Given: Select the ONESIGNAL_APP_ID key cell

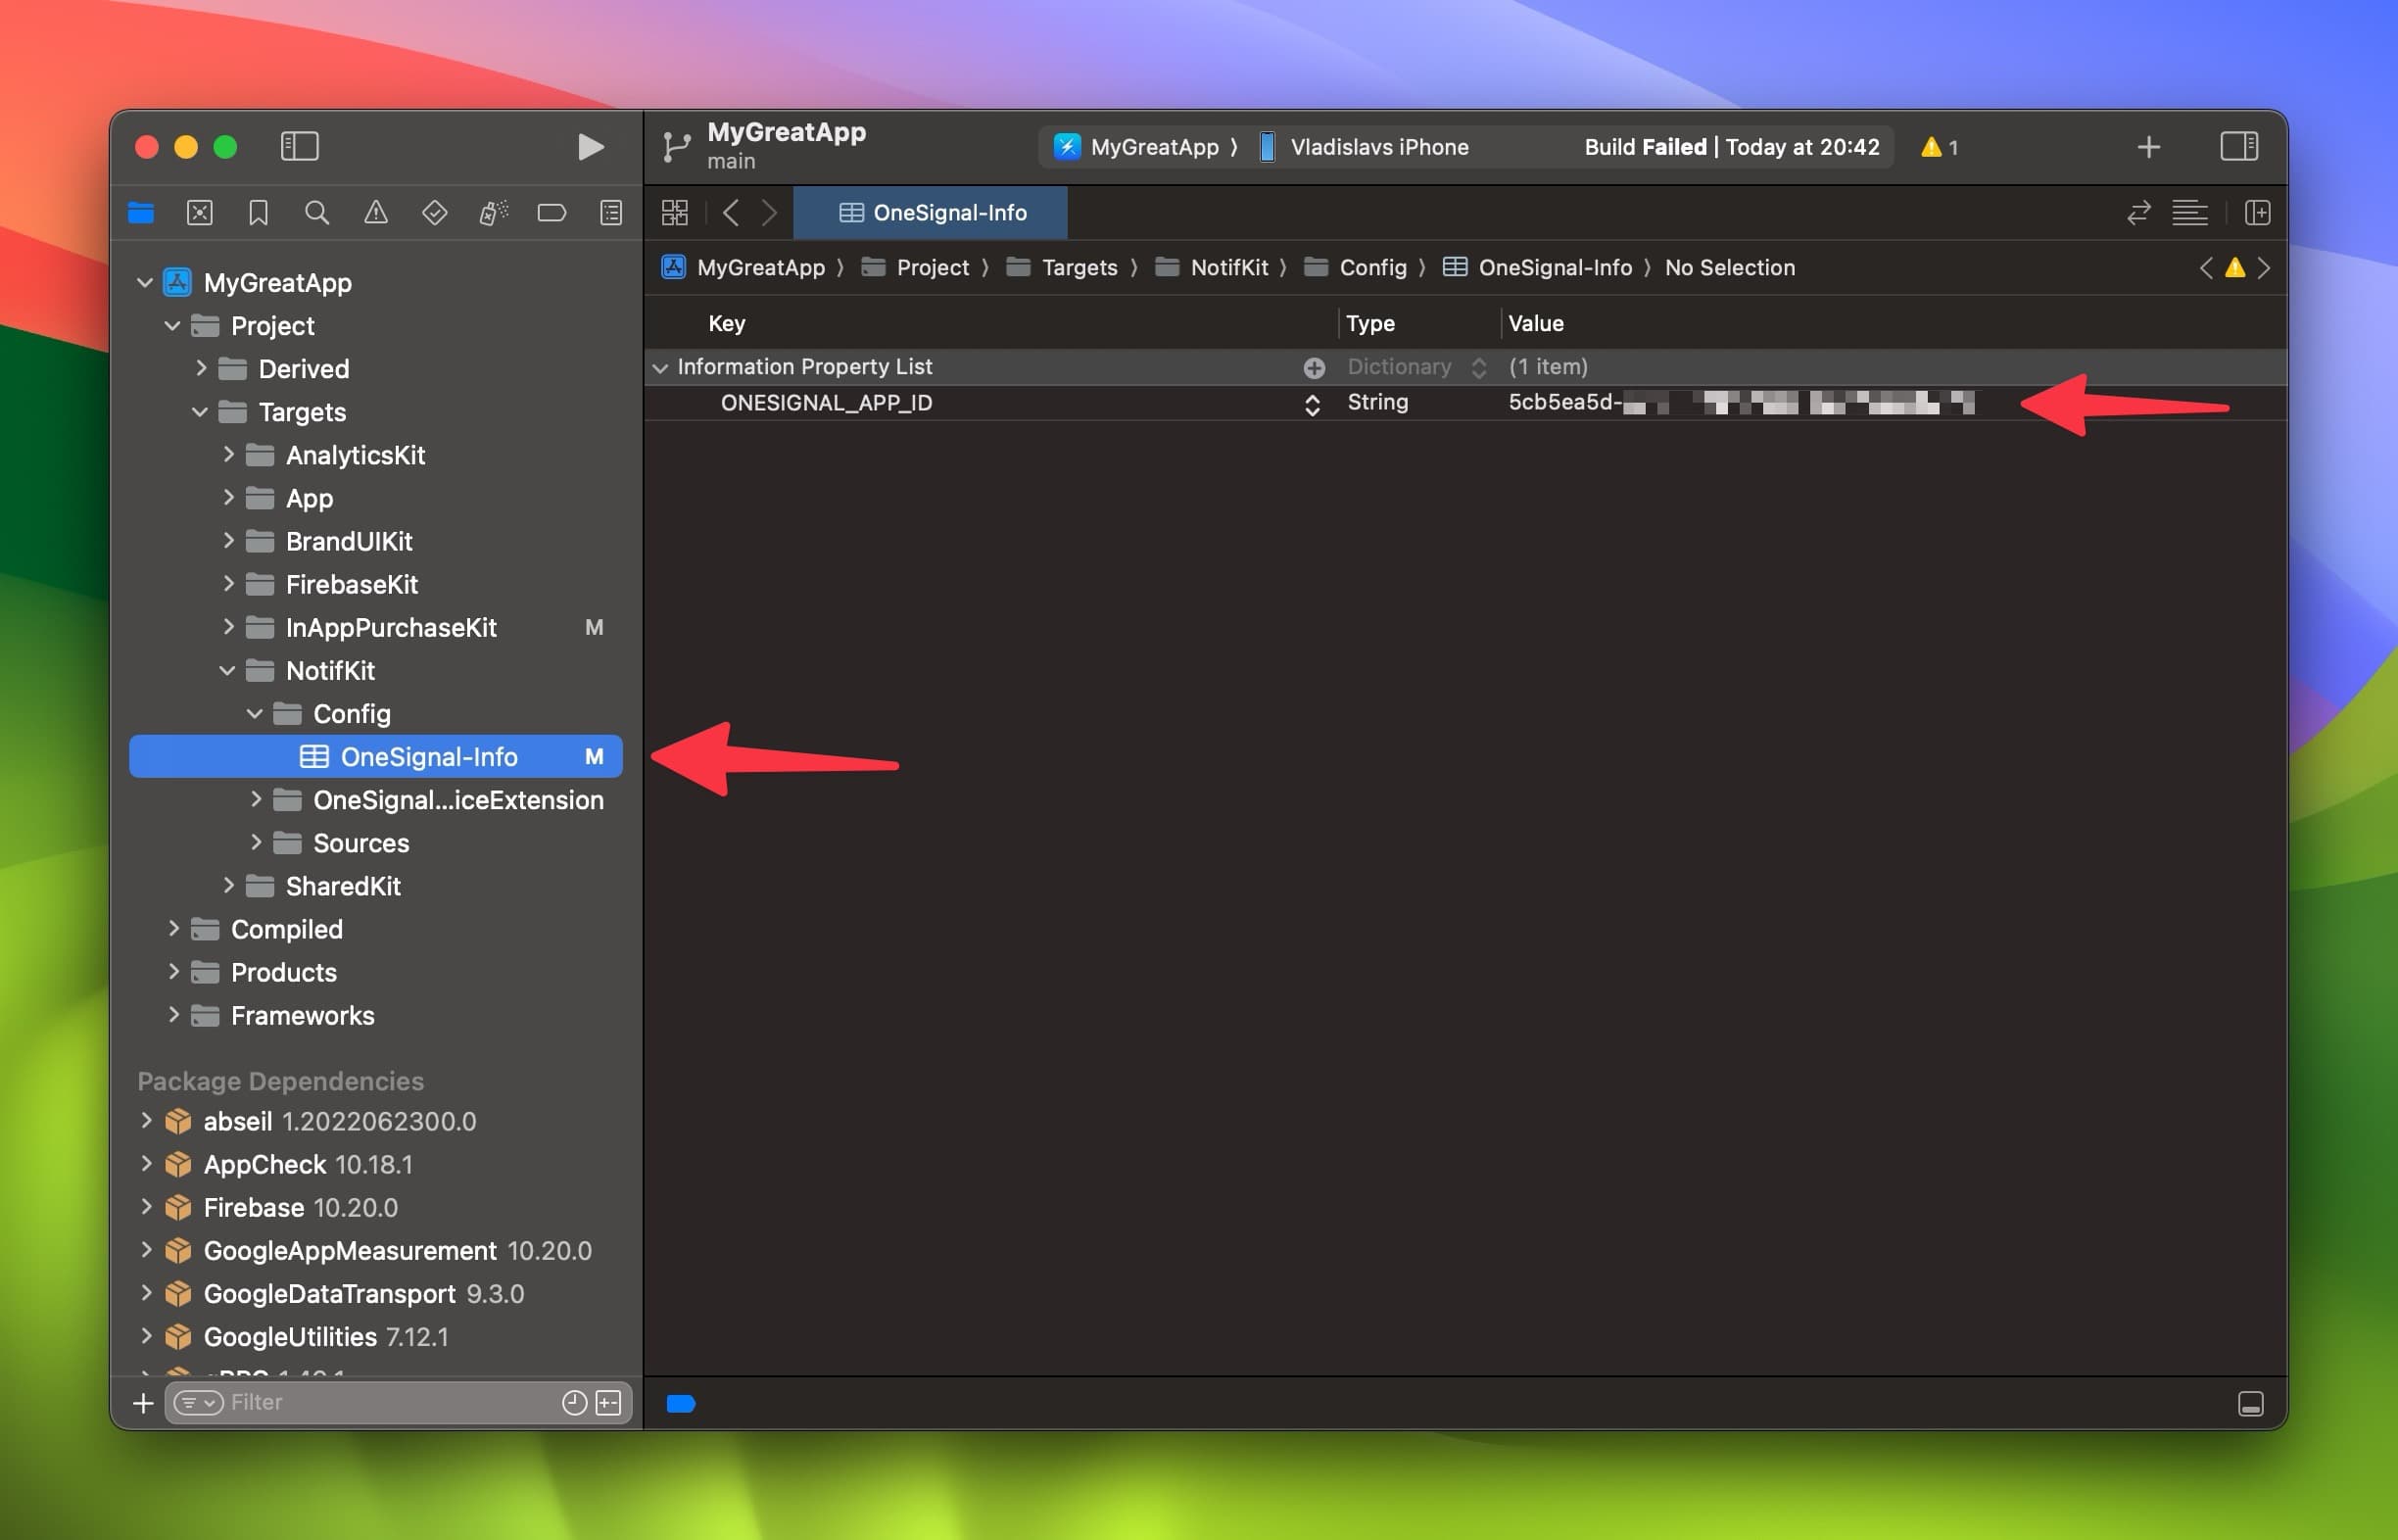Looking at the screenshot, I should pos(826,403).
